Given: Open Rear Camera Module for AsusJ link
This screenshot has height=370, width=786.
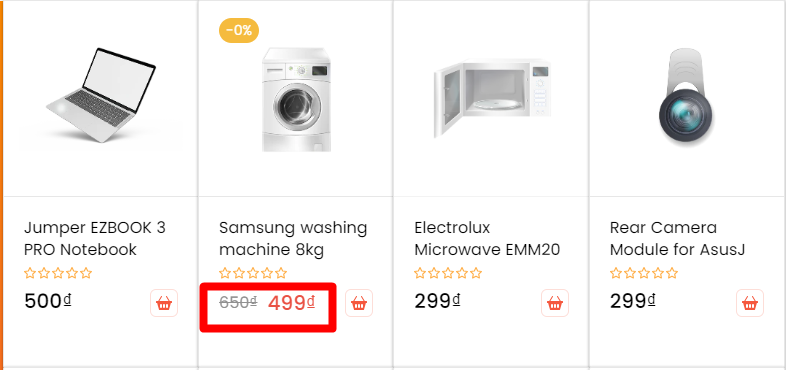Looking at the screenshot, I should pos(677,238).
